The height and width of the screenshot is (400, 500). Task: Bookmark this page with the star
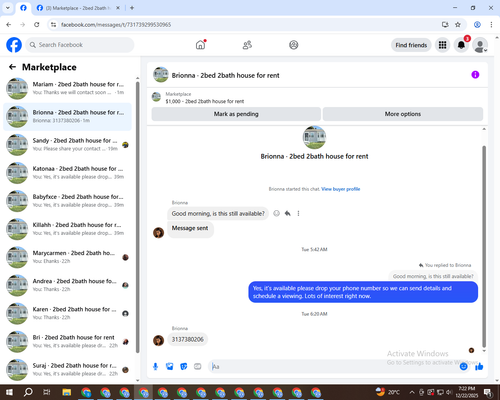tap(458, 24)
